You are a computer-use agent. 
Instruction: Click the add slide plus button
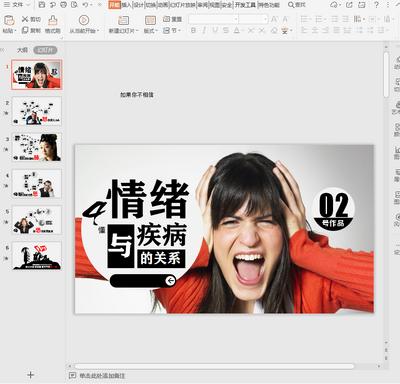click(x=30, y=375)
